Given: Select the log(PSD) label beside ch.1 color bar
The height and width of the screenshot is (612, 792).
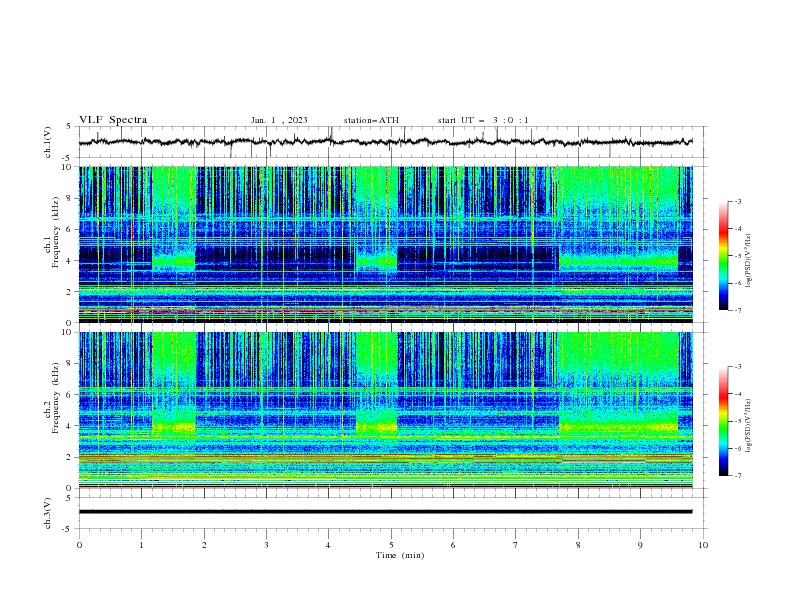Looking at the screenshot, I should point(749,261).
